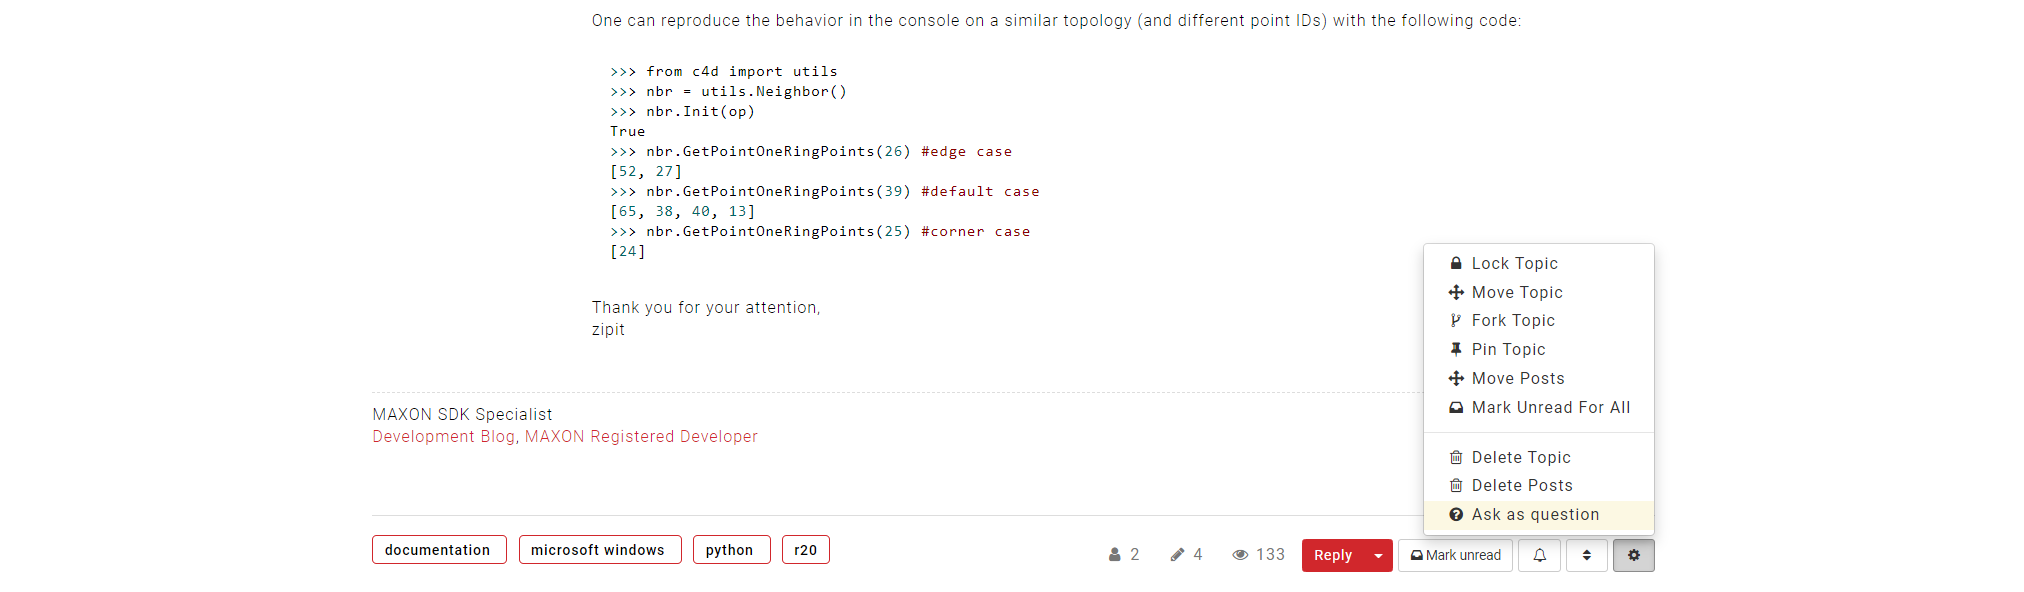Mark this topic unread
The image size is (2024, 592).
[1455, 555]
